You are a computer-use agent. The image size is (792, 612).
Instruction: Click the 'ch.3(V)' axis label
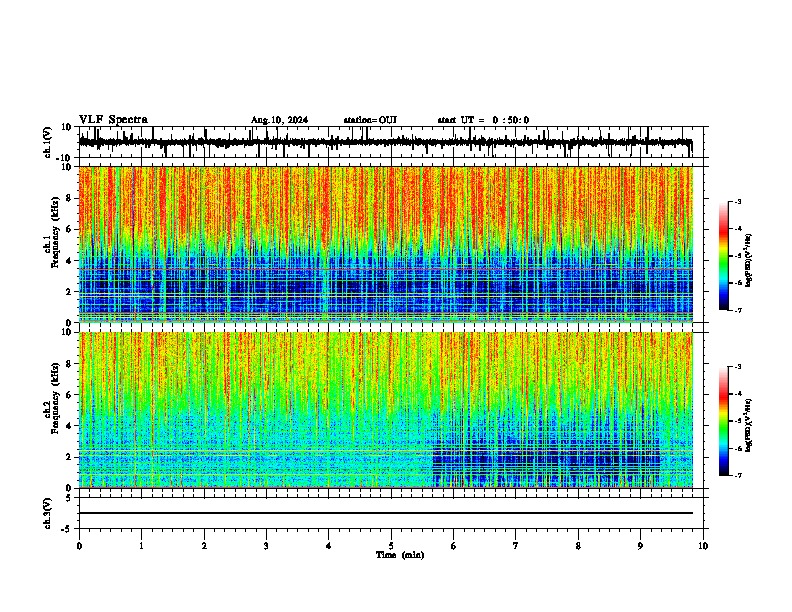(47, 513)
